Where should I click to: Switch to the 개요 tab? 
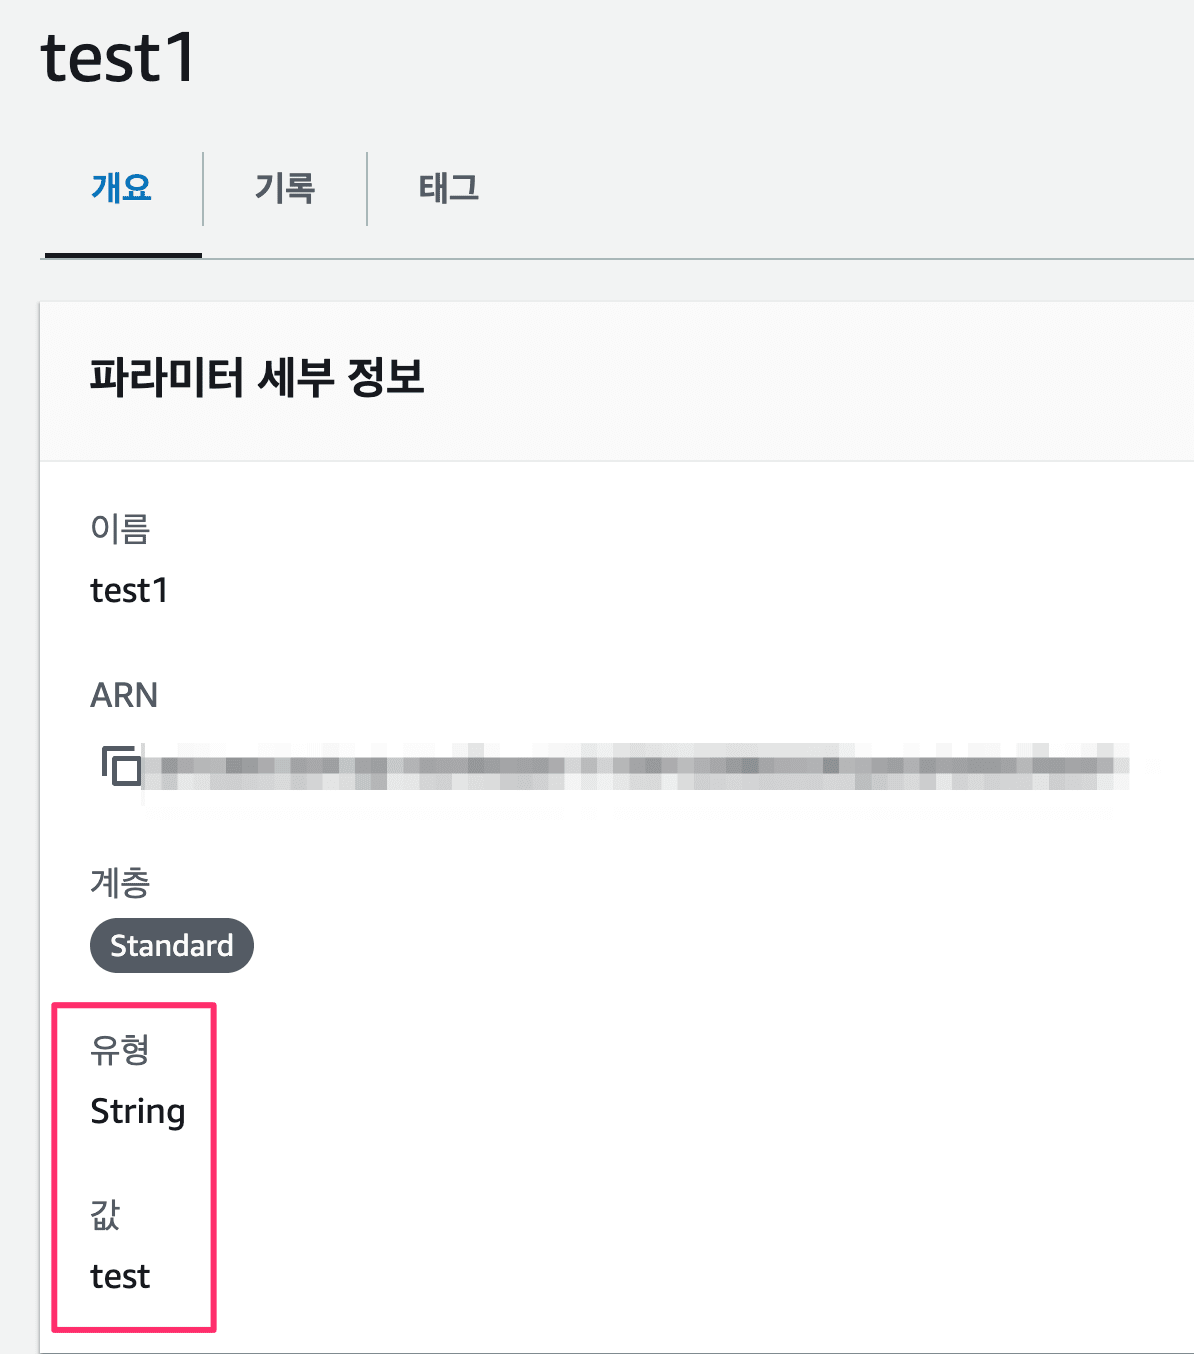click(x=121, y=188)
